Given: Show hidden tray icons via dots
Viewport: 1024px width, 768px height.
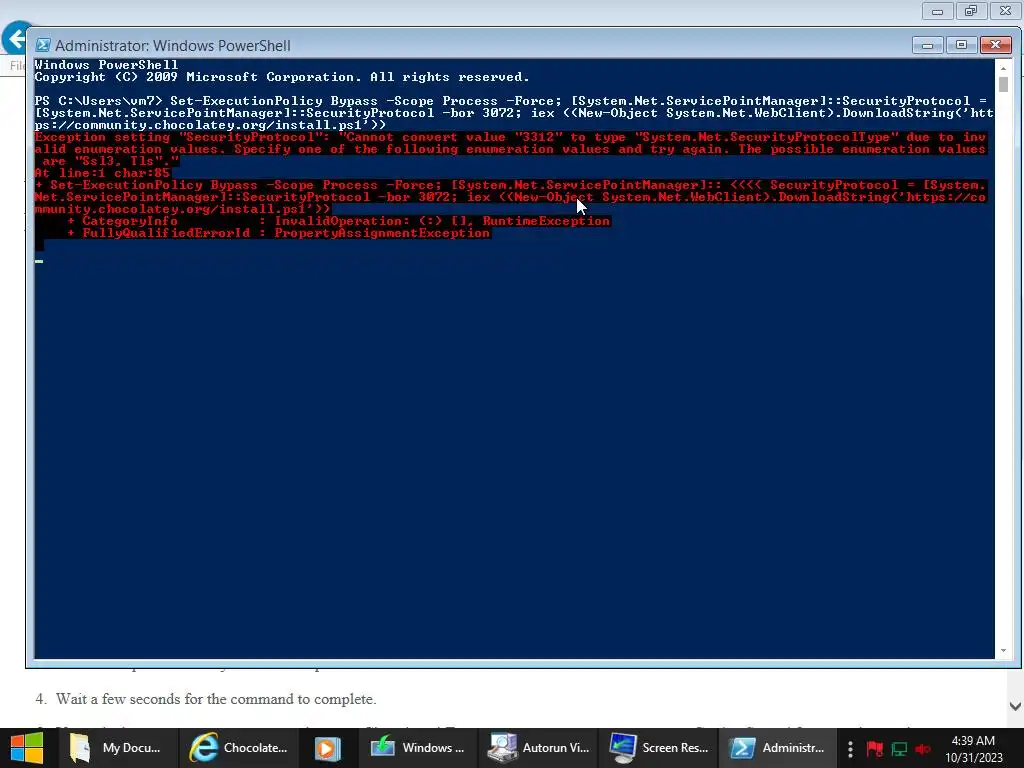Looking at the screenshot, I should pos(850,748).
